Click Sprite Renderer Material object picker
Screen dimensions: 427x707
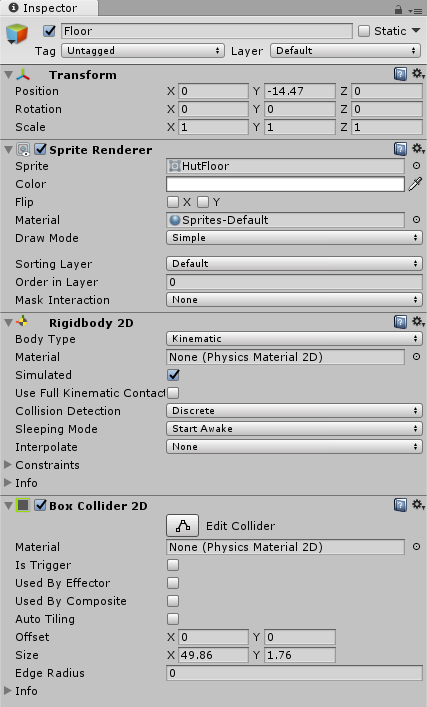pos(416,220)
